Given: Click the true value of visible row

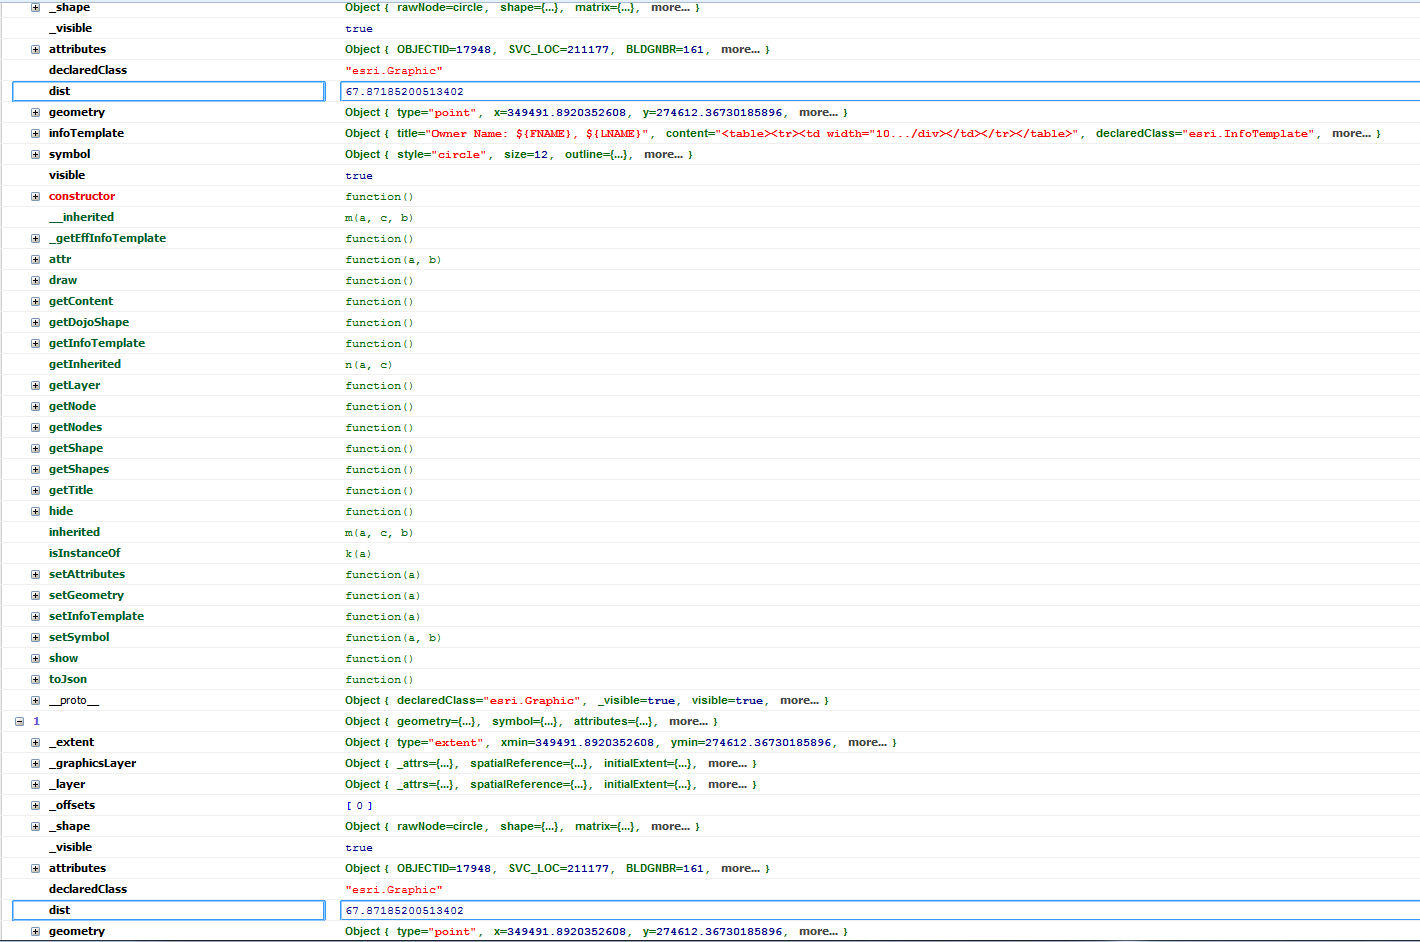Looking at the screenshot, I should (x=359, y=175).
